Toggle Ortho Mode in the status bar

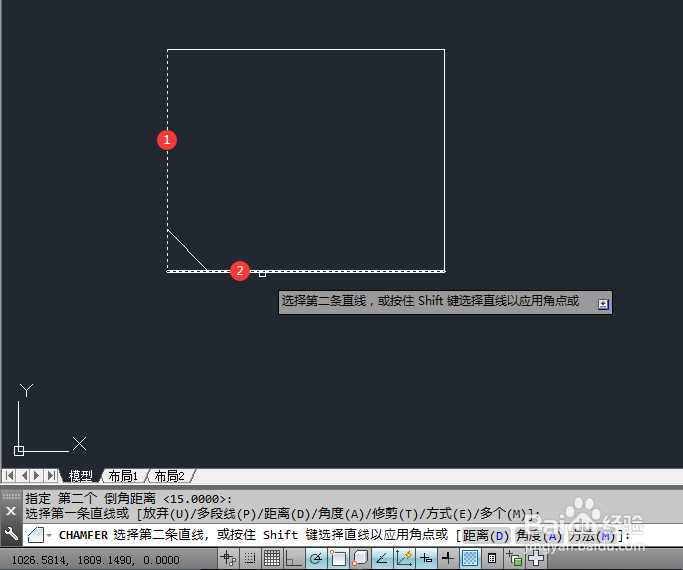click(294, 559)
